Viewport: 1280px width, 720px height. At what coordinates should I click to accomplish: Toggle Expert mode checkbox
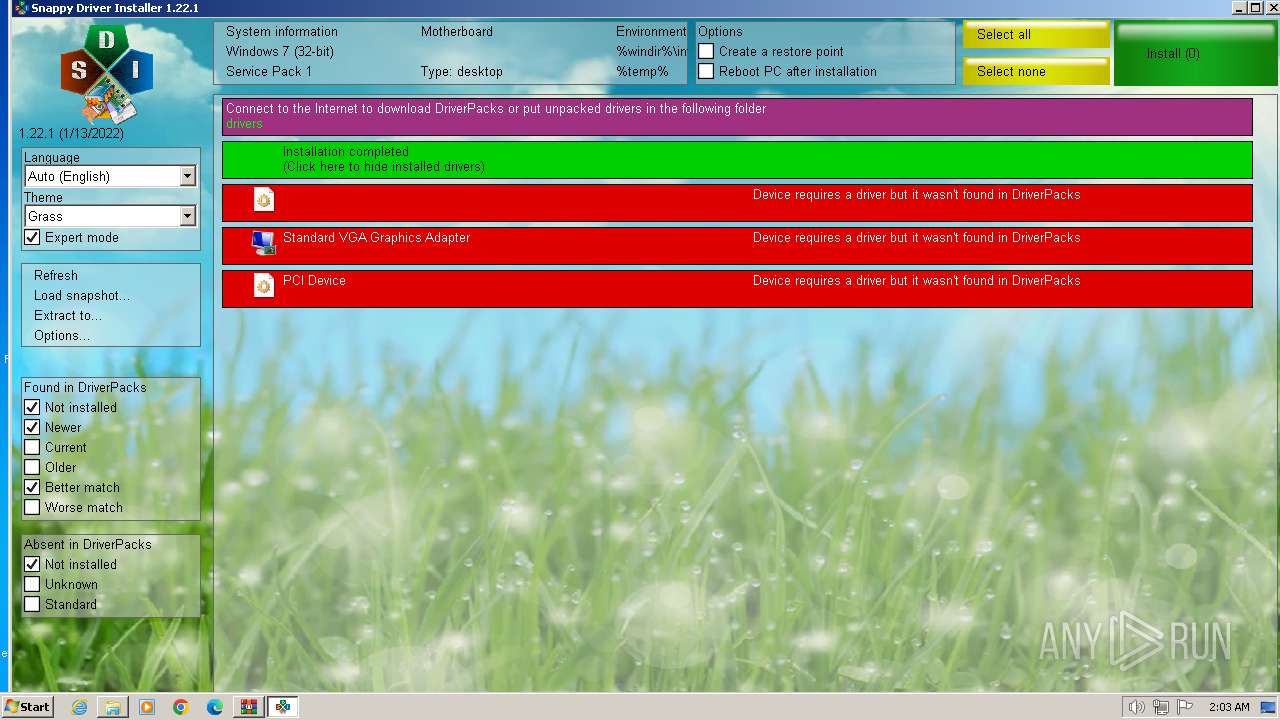pos(32,237)
